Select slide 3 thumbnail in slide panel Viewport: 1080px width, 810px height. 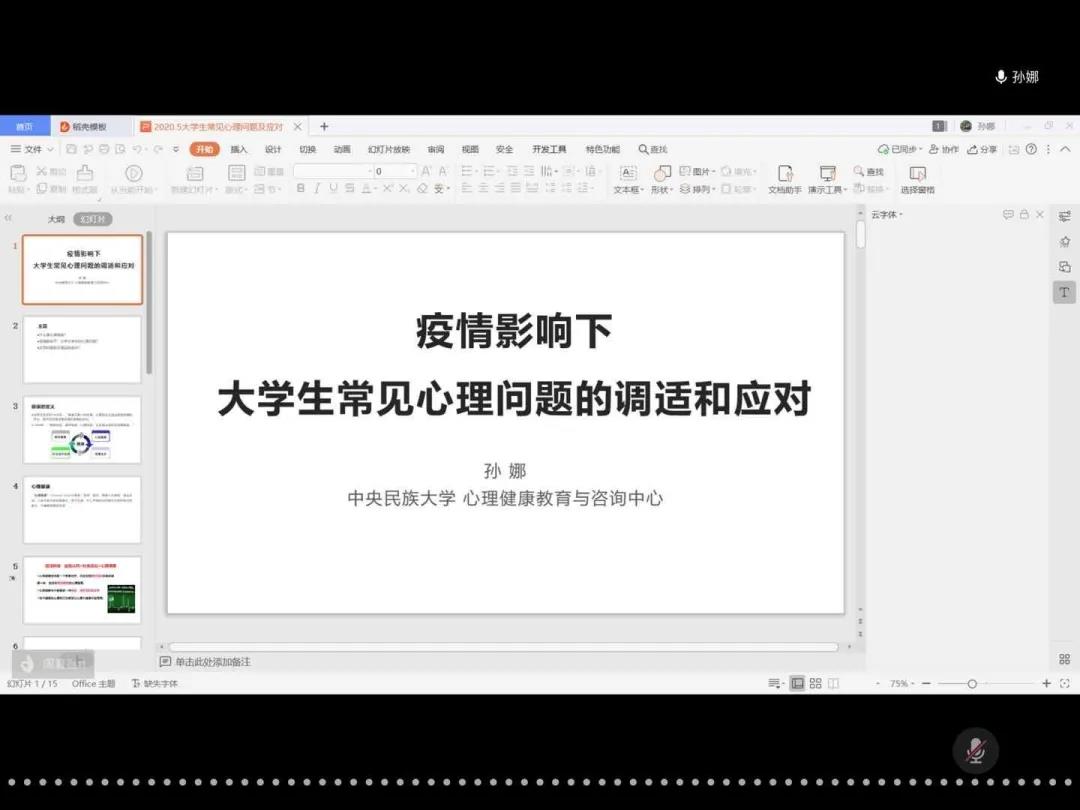tap(82, 430)
